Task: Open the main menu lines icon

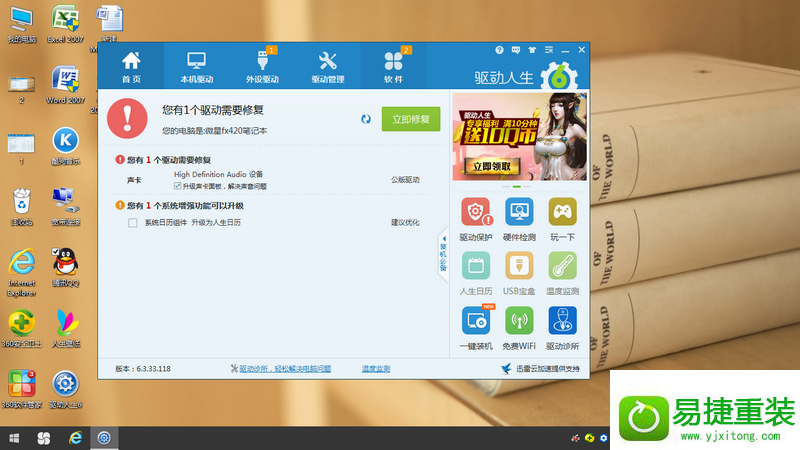Action: (549, 50)
